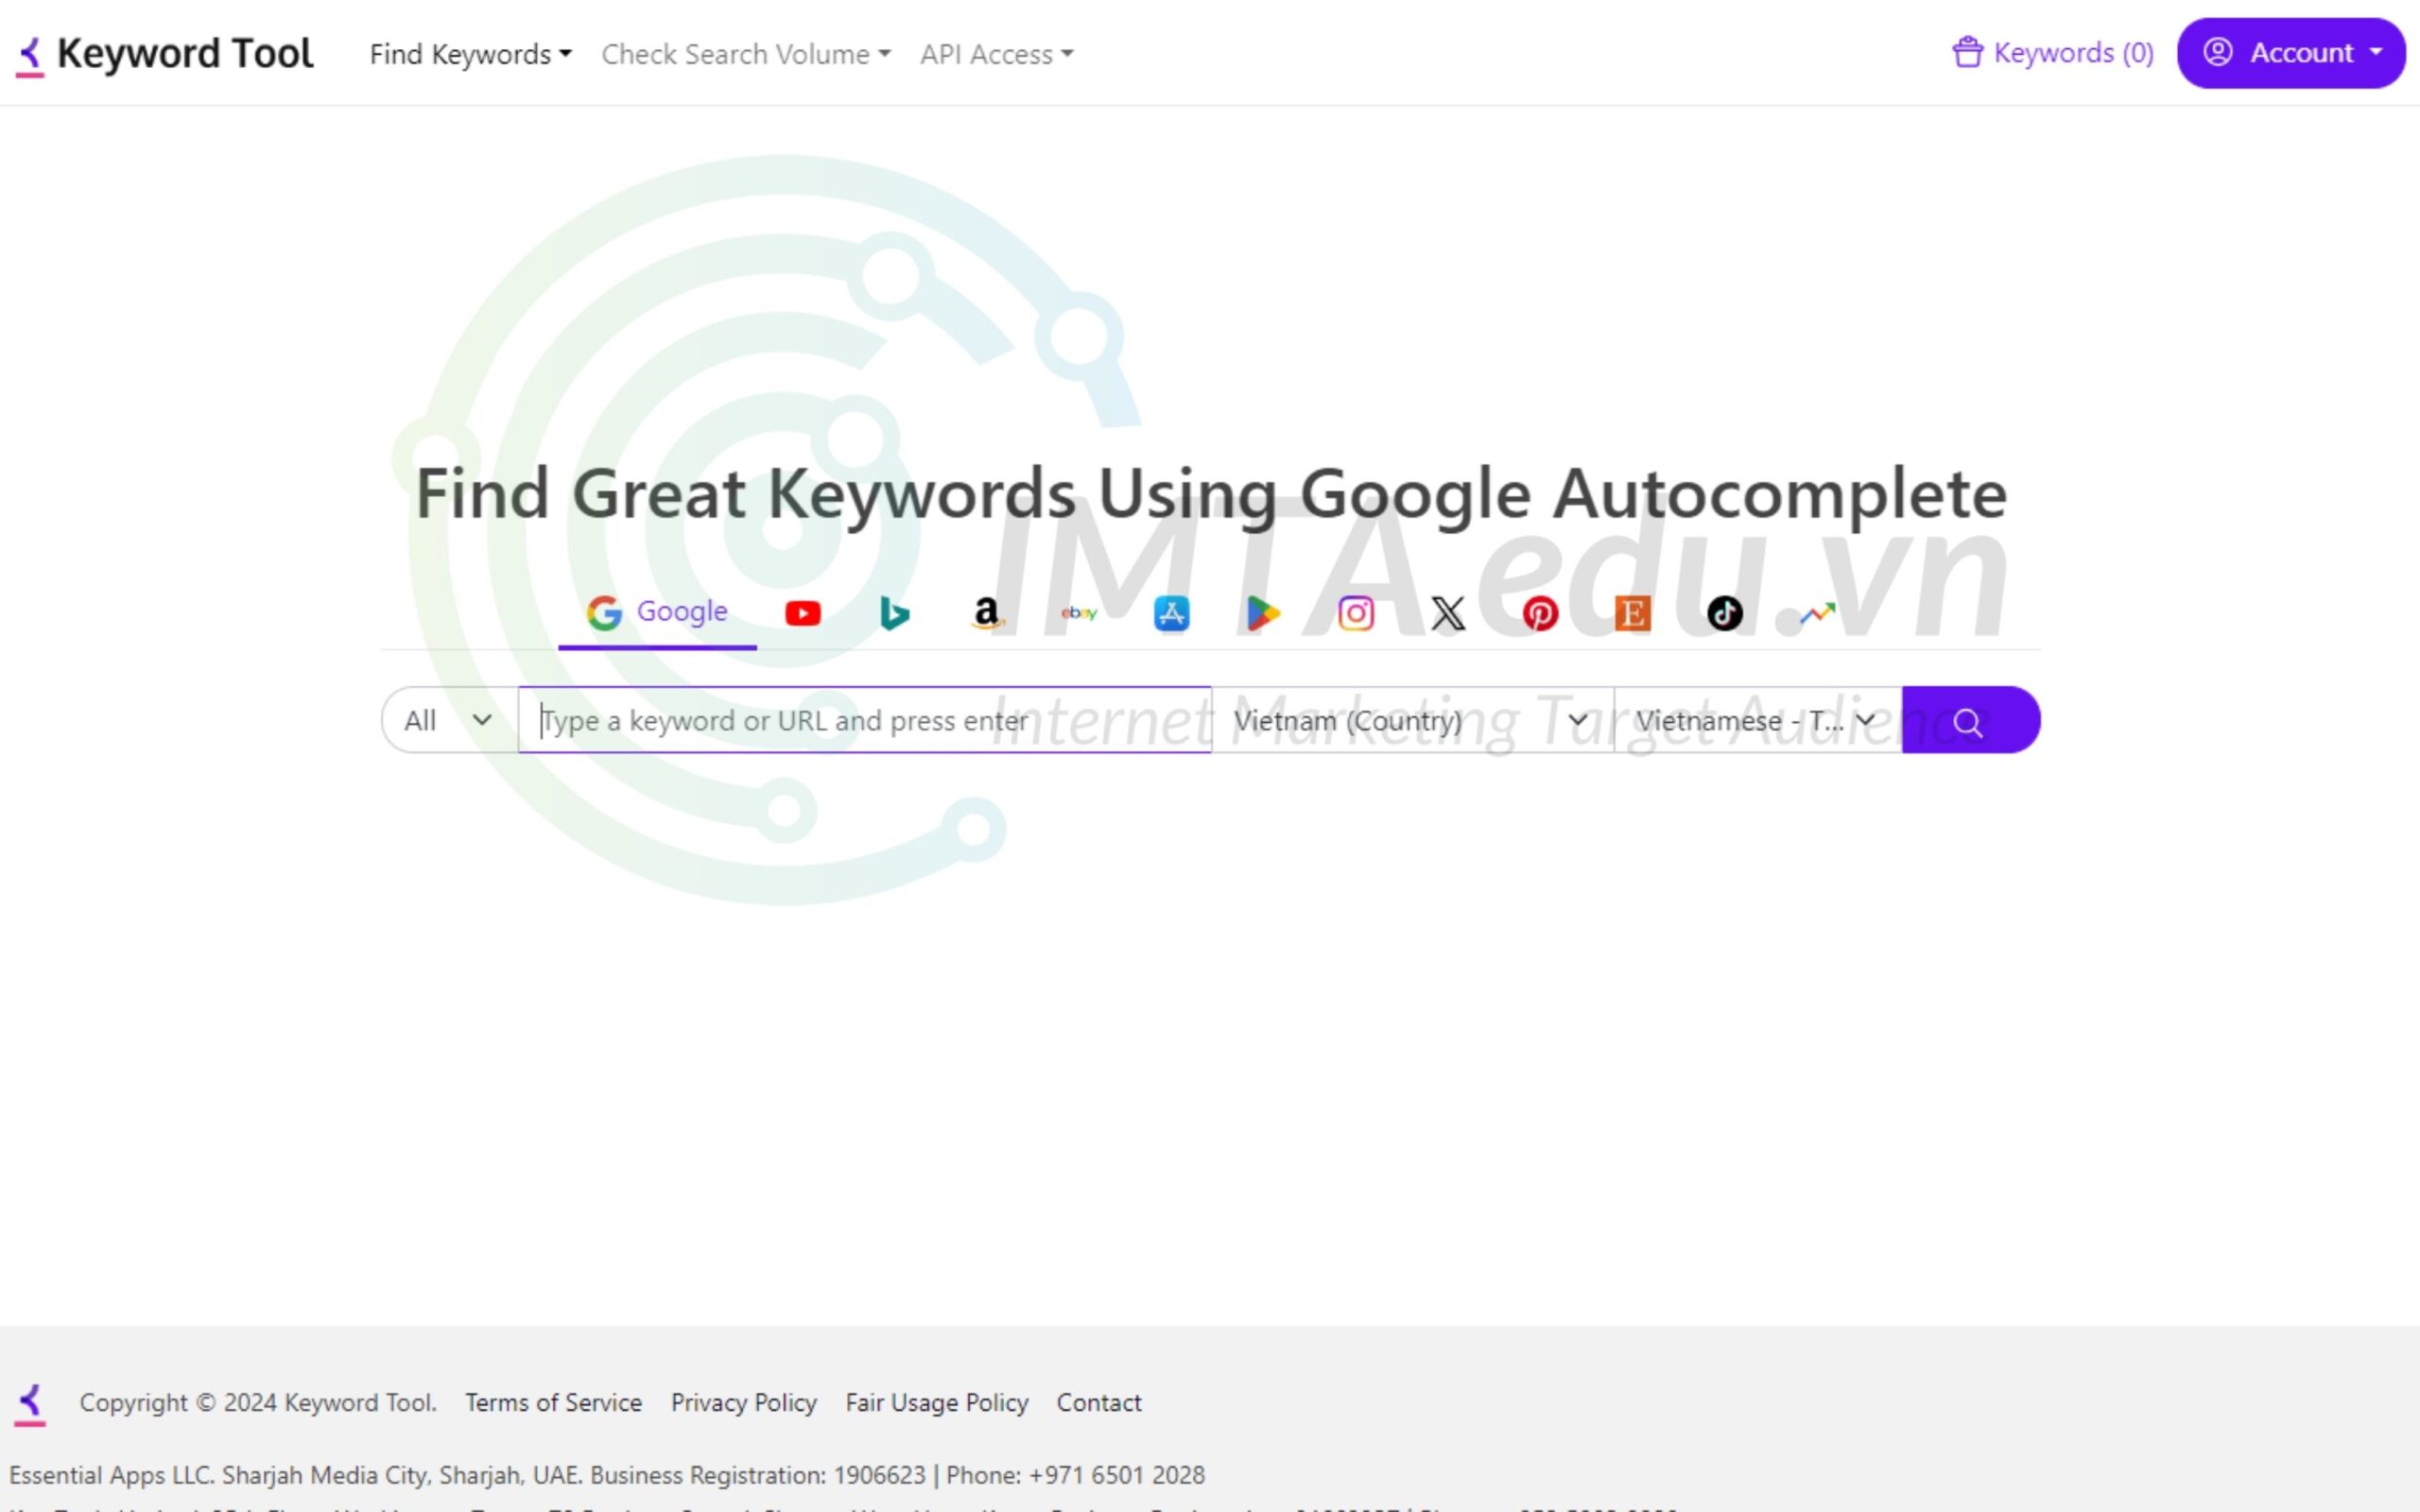The height and width of the screenshot is (1512, 2420).
Task: Click the Keywords basket button
Action: (2052, 54)
